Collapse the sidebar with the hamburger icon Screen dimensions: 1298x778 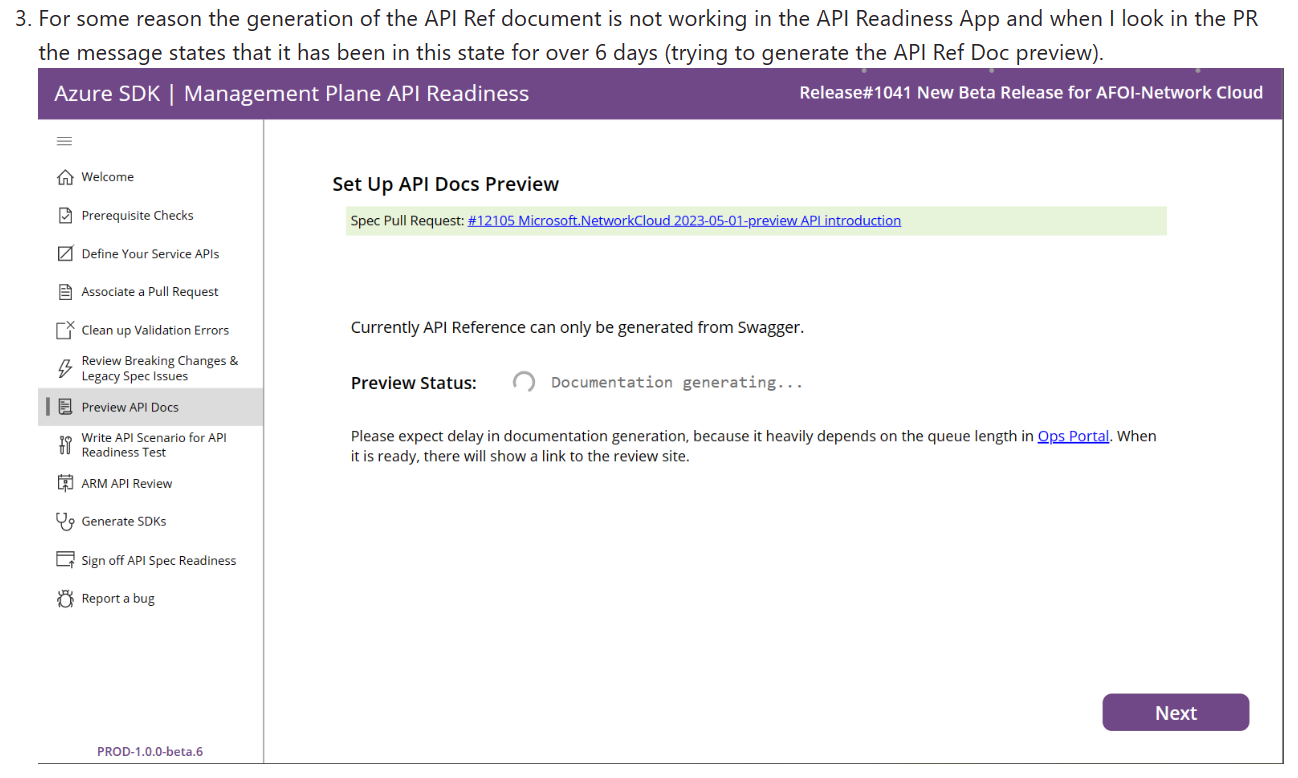64,141
